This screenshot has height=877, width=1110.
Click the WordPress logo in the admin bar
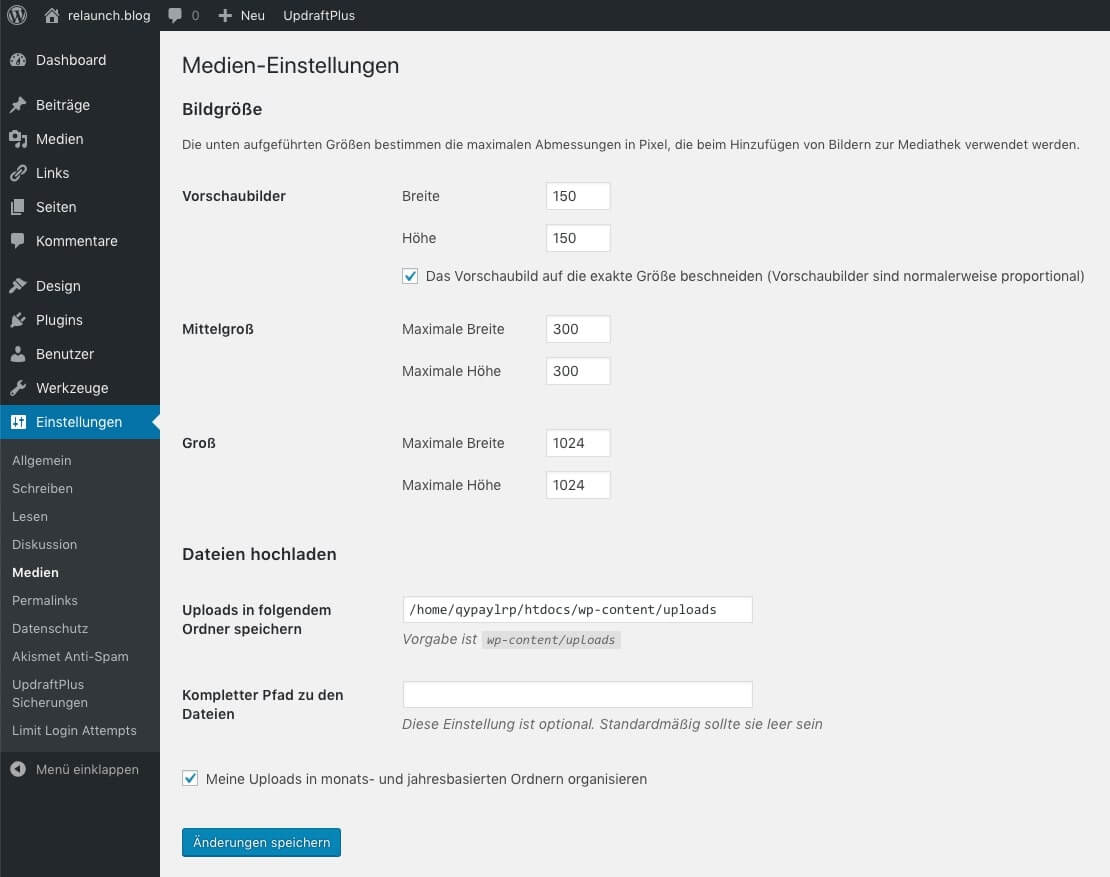coord(16,15)
